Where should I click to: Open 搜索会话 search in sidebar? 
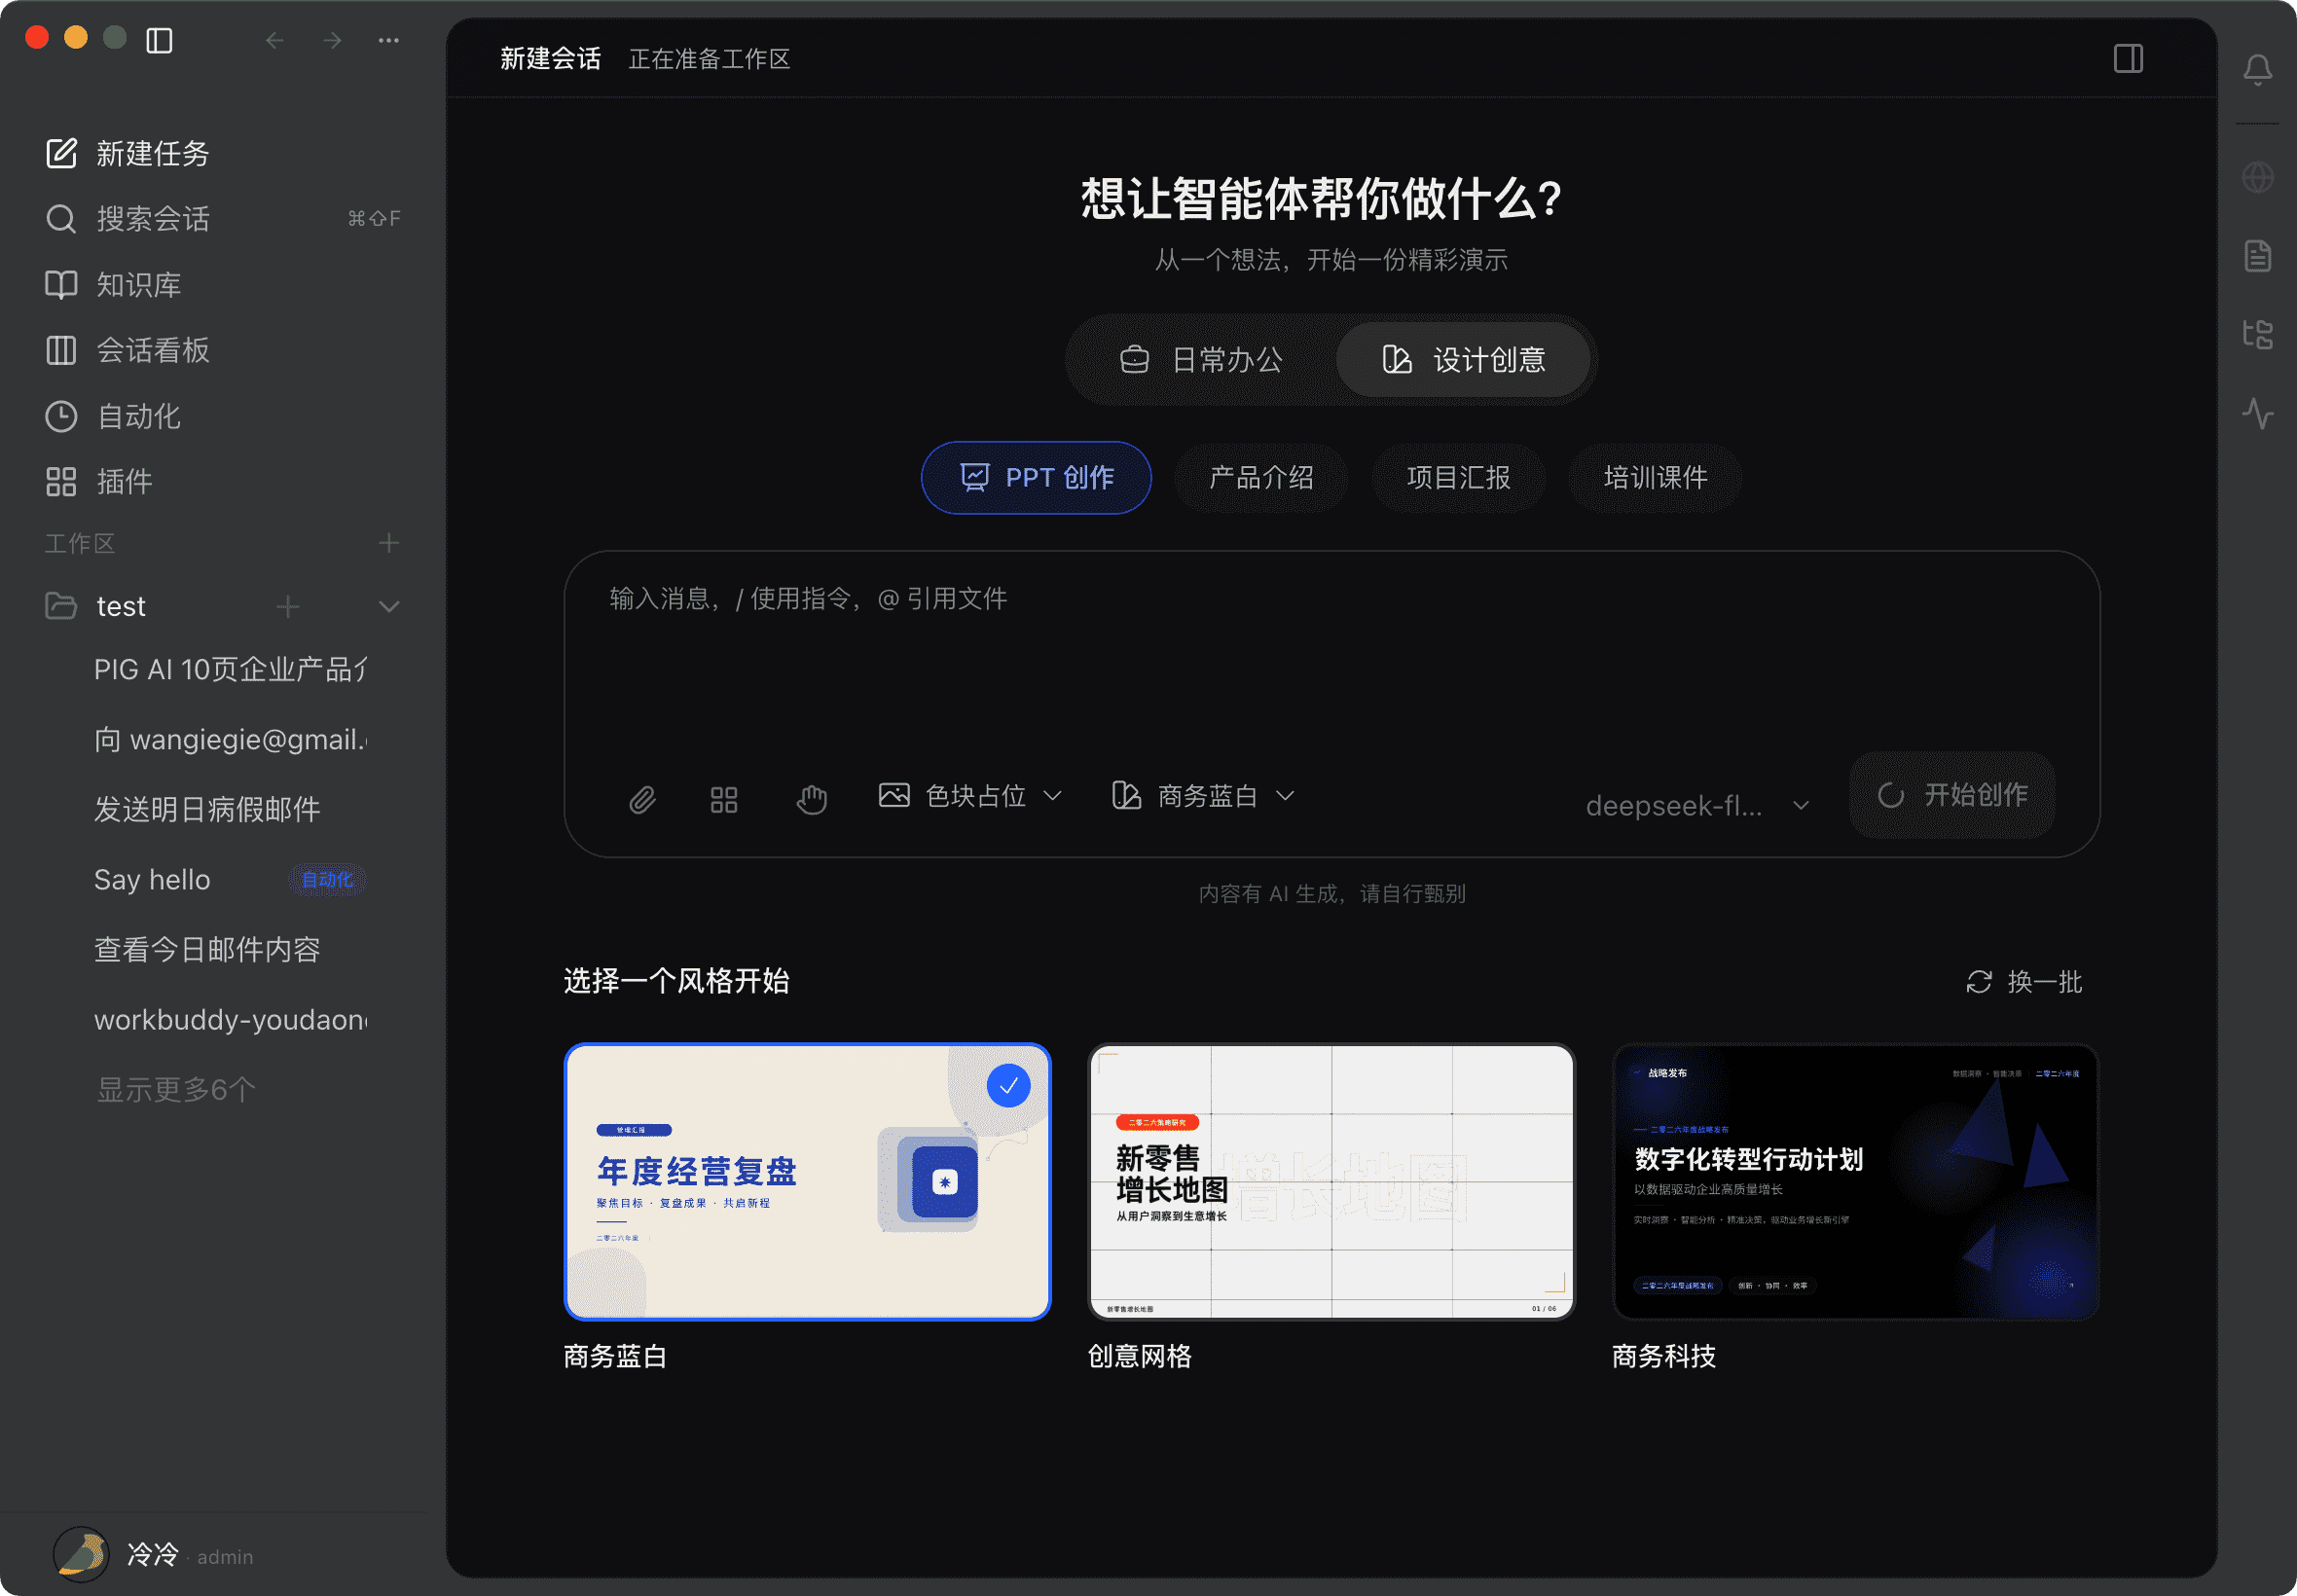coord(222,218)
